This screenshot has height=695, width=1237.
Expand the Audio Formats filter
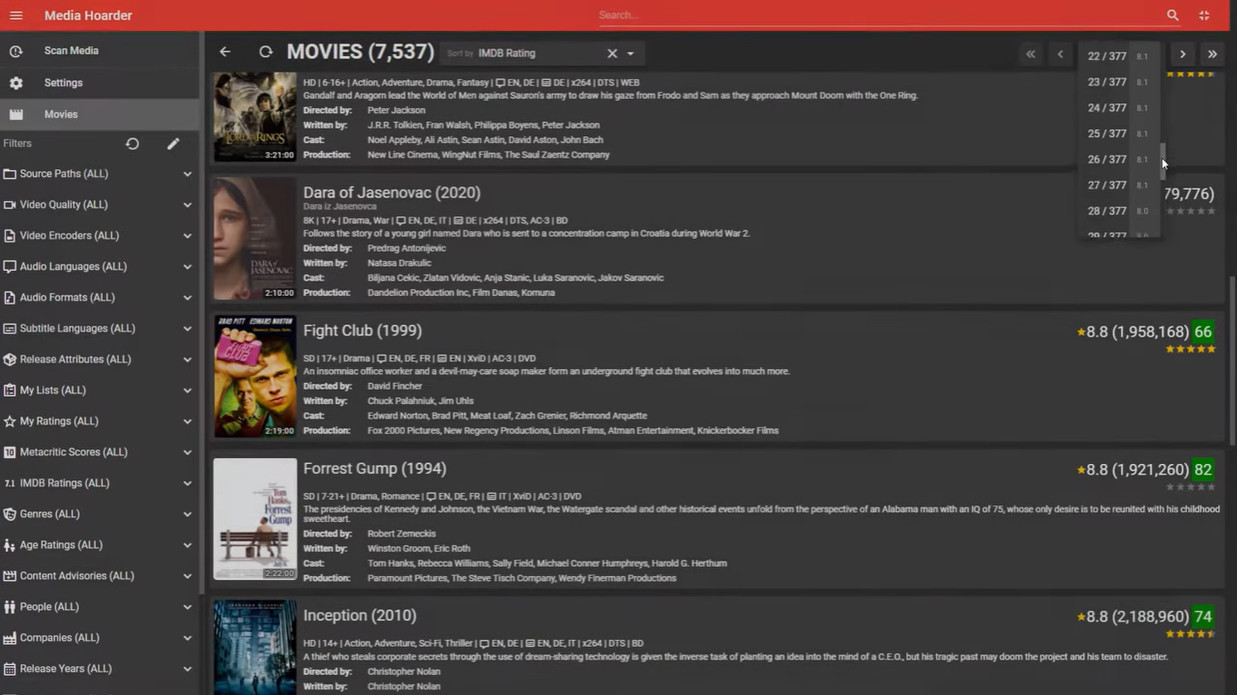[x=187, y=298]
